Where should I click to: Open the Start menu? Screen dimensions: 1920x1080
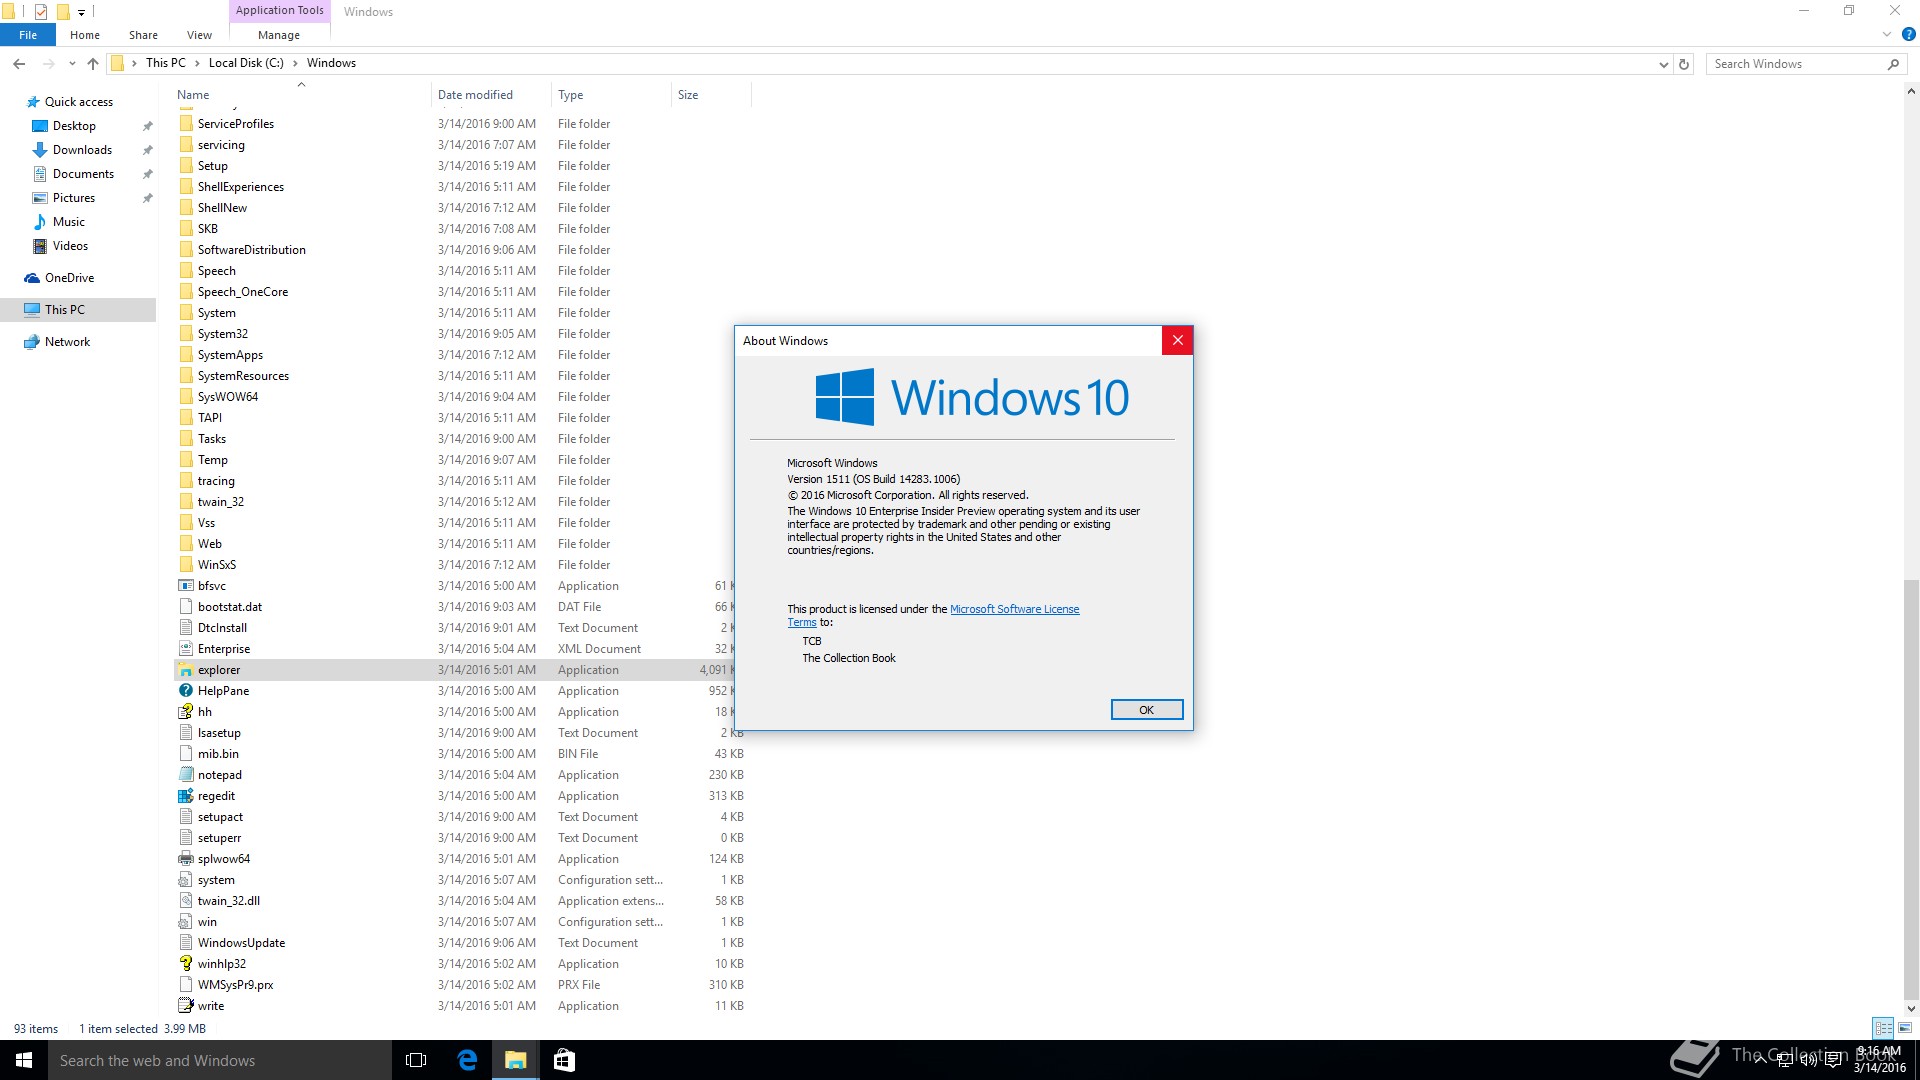pyautogui.click(x=24, y=1060)
